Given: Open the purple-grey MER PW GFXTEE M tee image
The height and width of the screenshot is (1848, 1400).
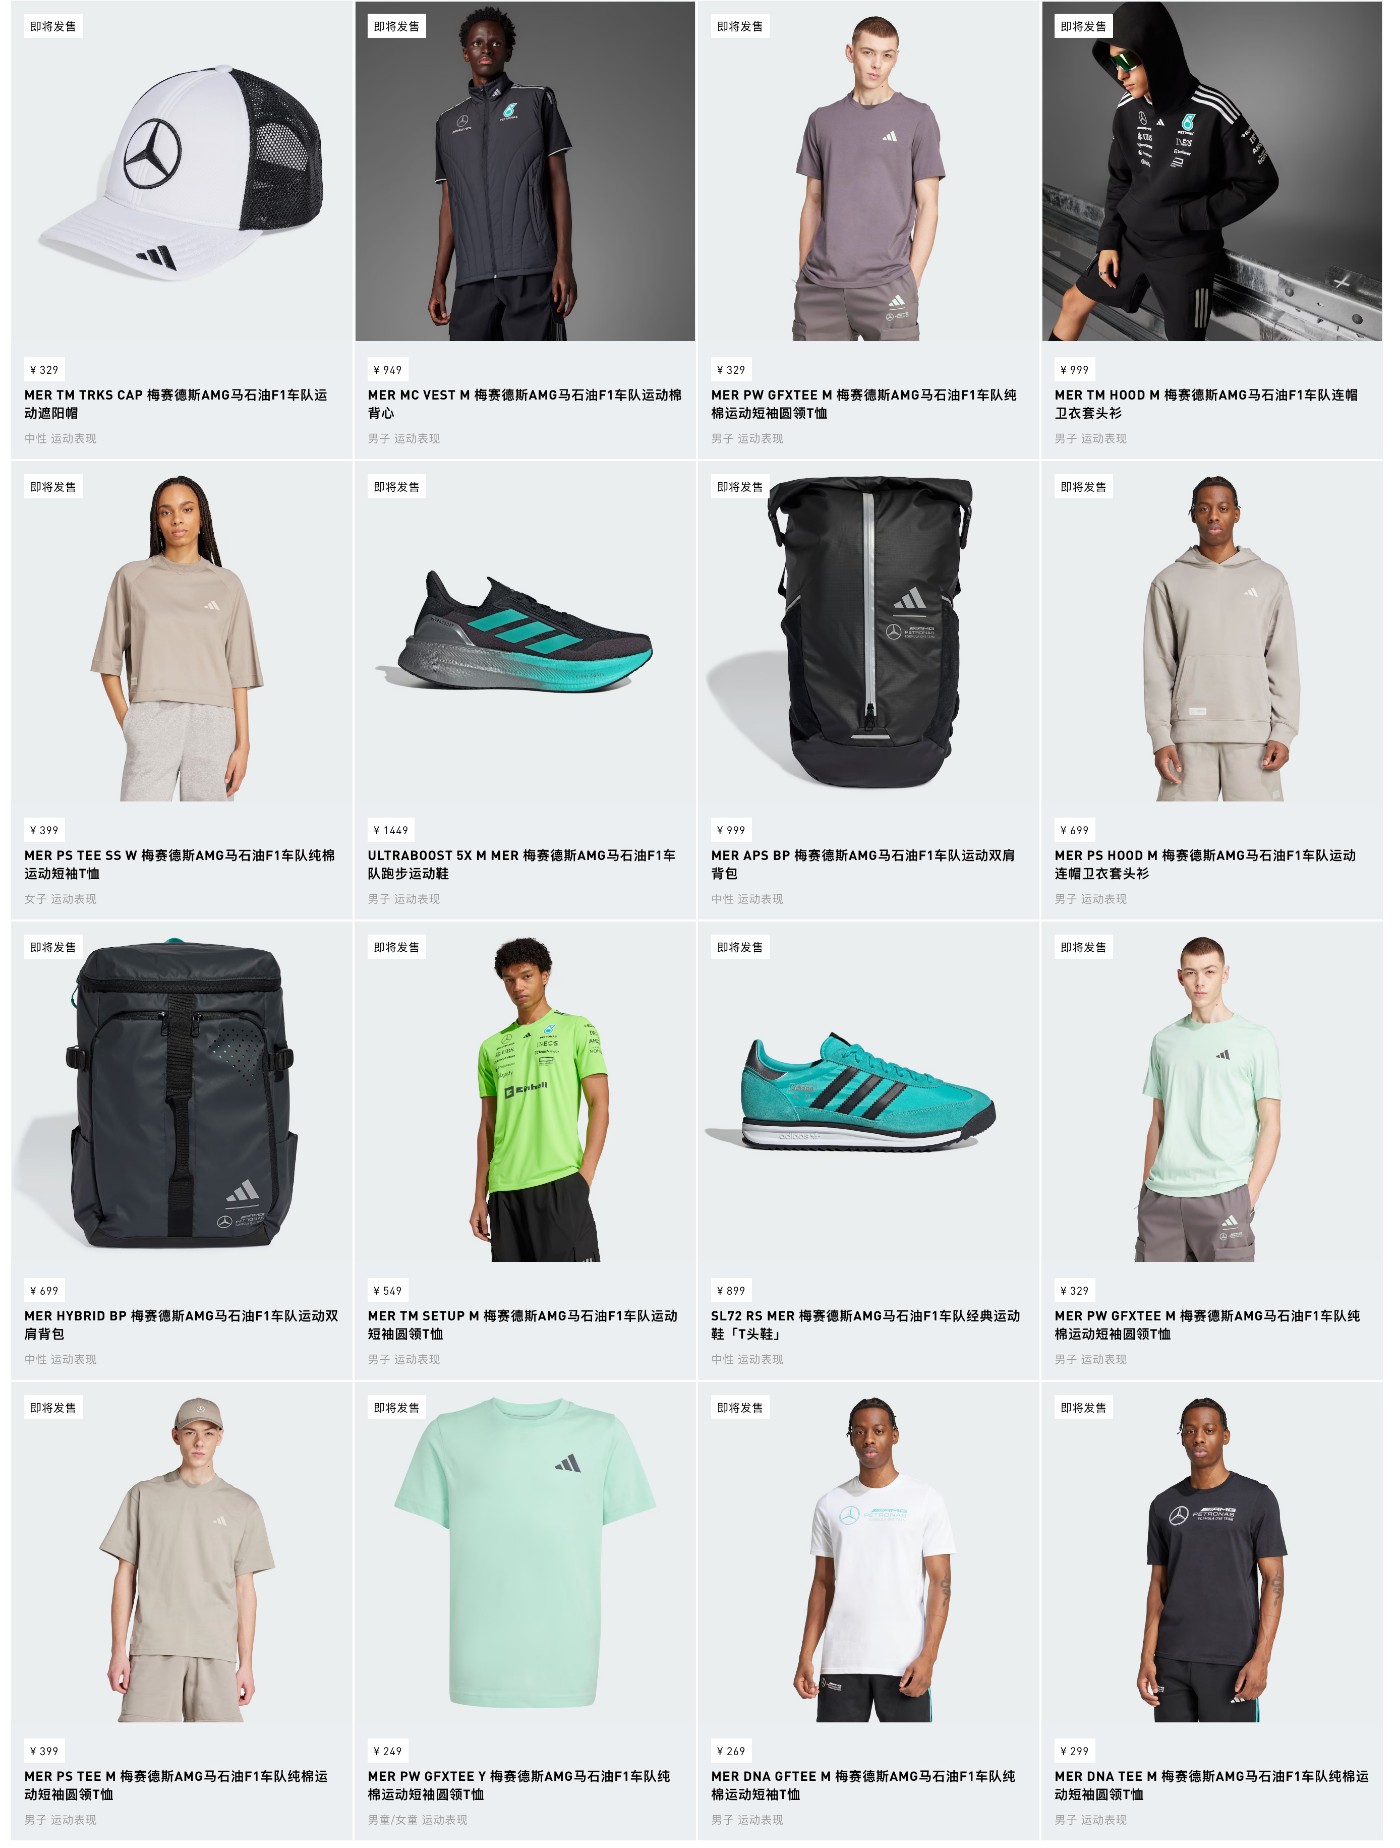Looking at the screenshot, I should (x=868, y=171).
